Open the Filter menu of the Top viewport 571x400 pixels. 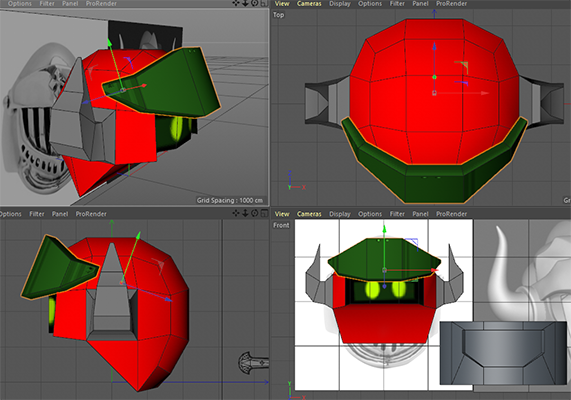click(397, 4)
